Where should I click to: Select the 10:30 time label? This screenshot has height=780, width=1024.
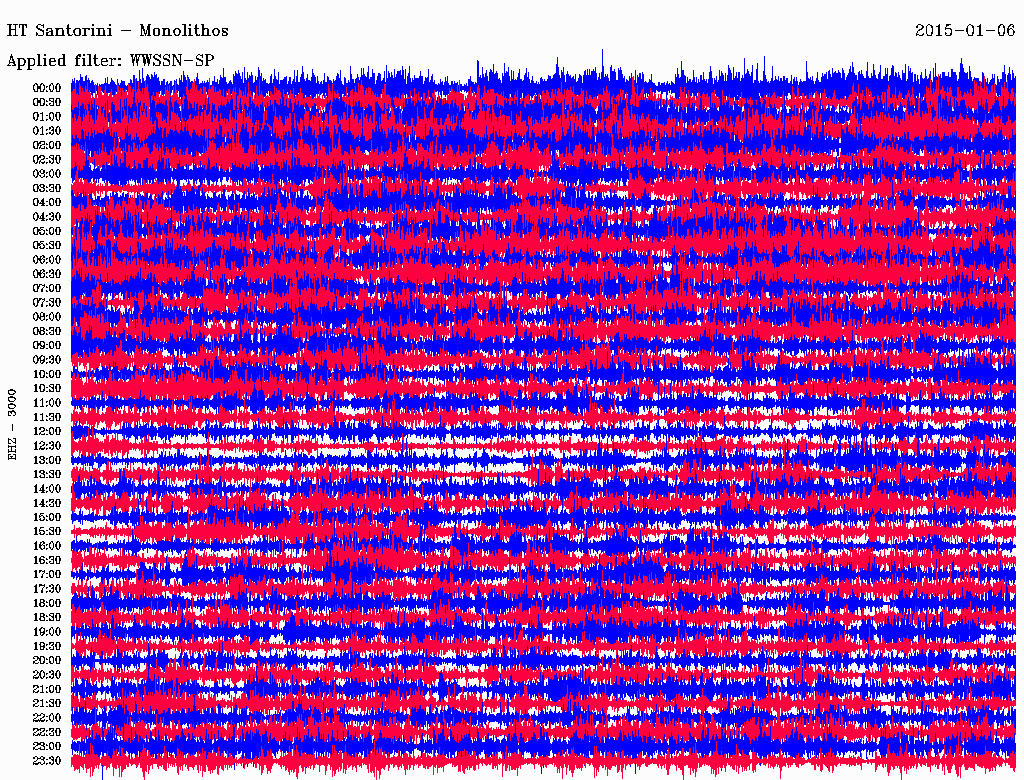(x=47, y=388)
